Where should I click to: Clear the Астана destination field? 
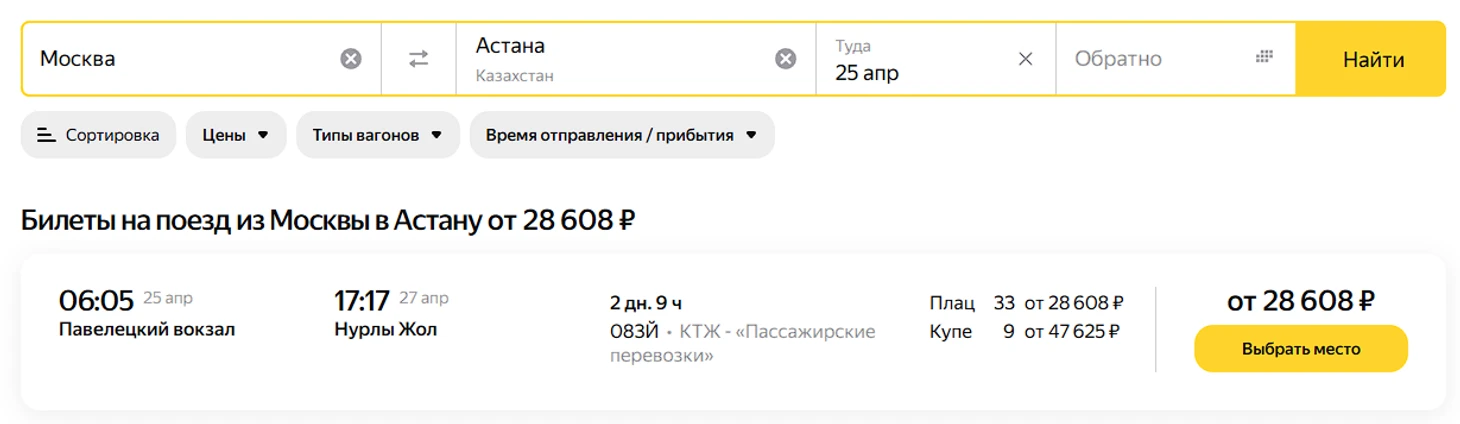point(786,59)
